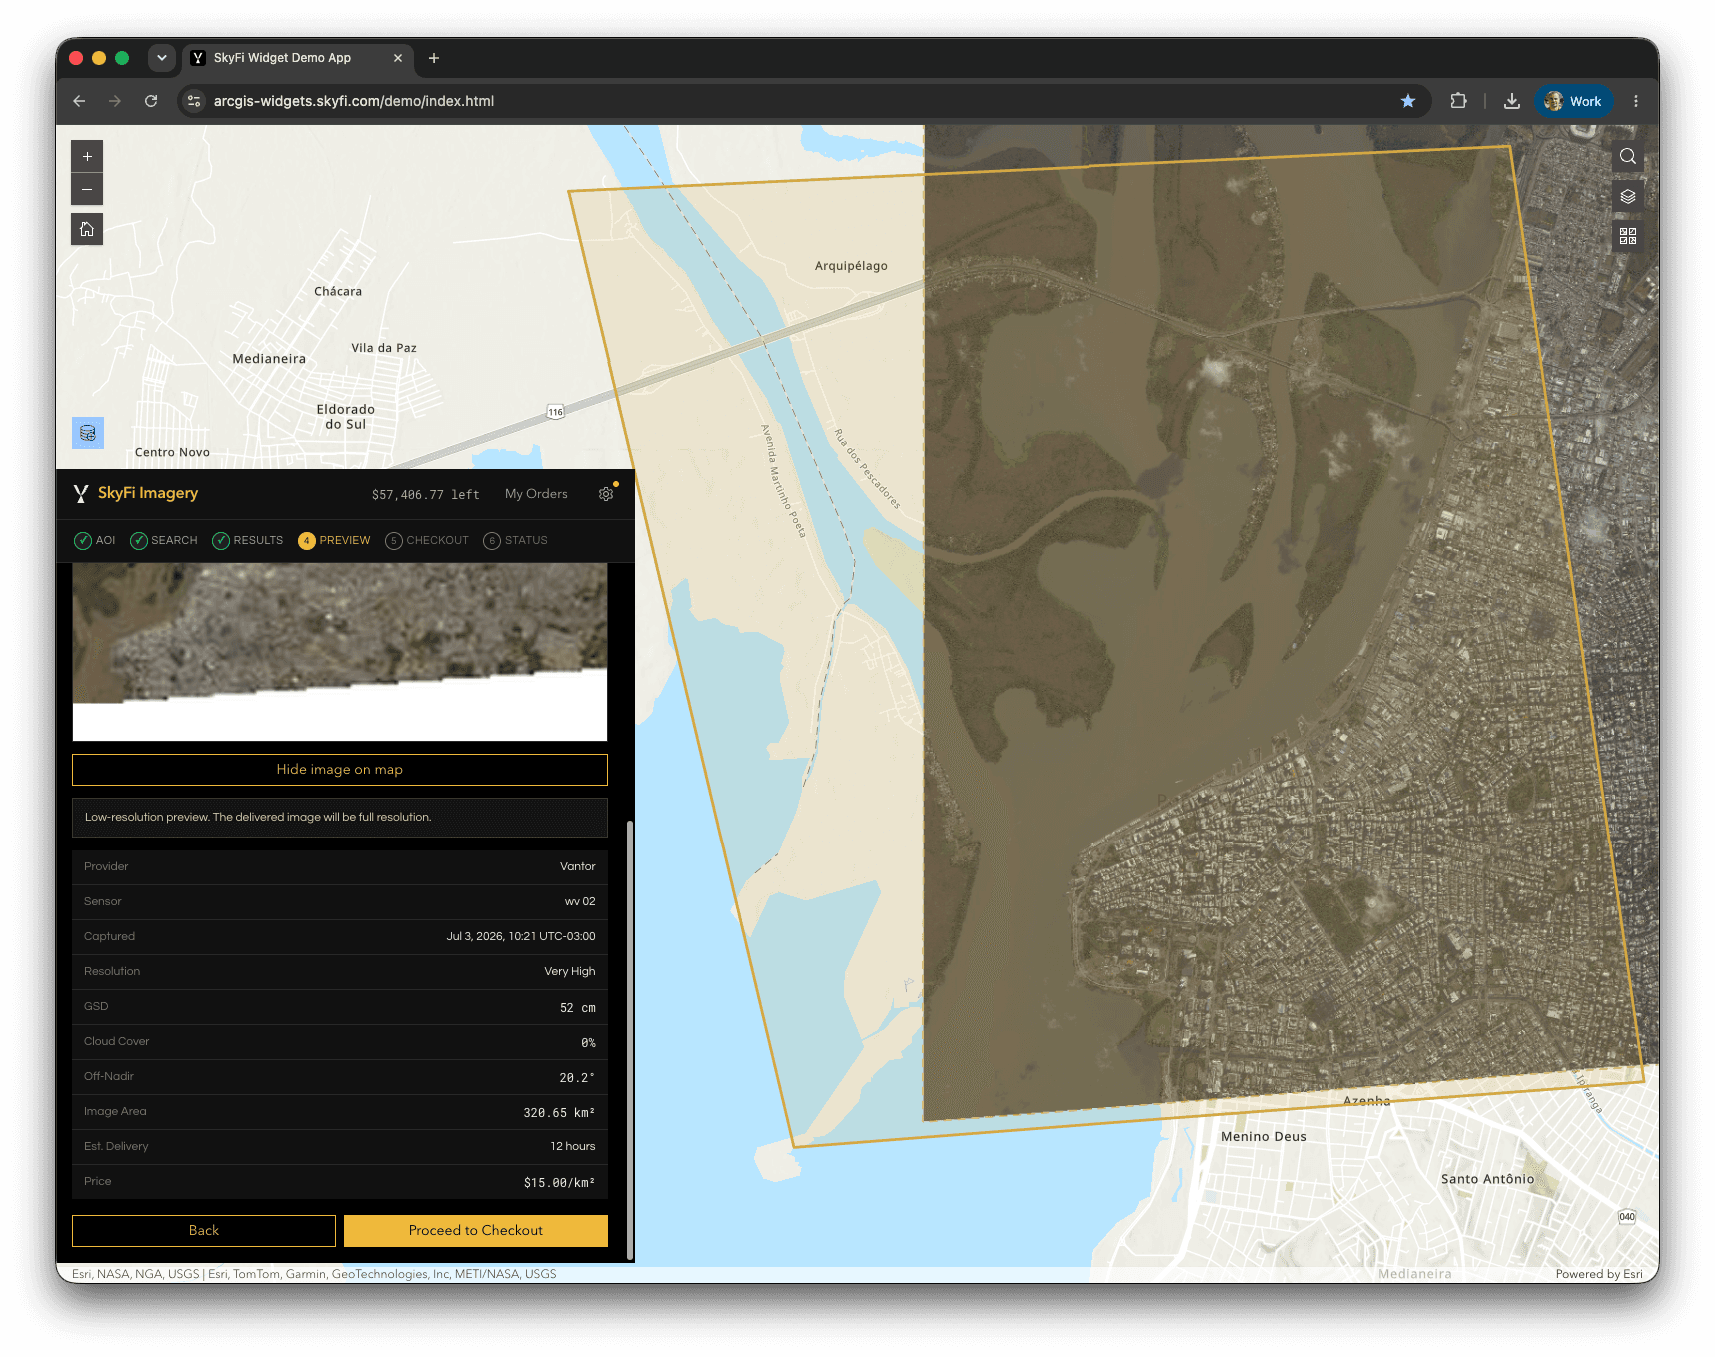The width and height of the screenshot is (1715, 1357).
Task: Open the map layers list
Action: point(1628,196)
